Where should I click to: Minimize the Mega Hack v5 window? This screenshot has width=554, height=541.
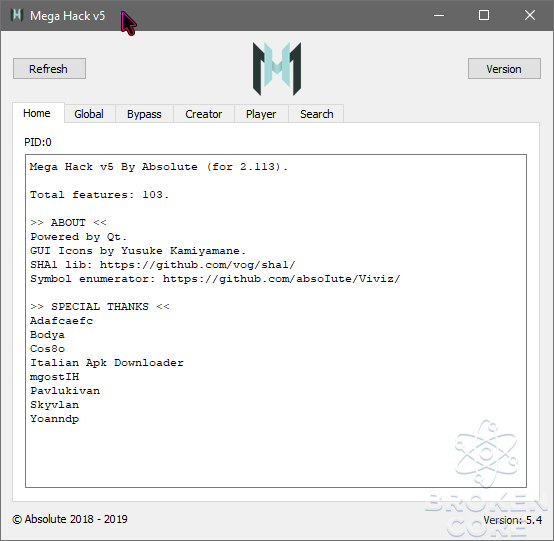coord(439,16)
